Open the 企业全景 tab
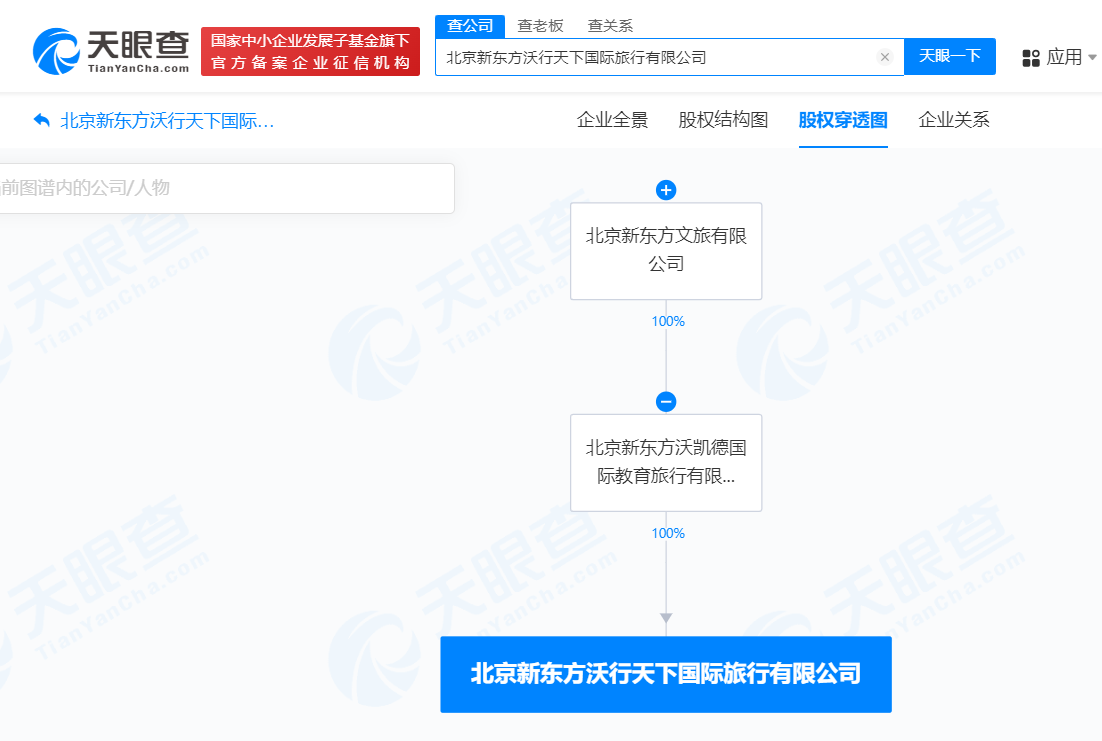This screenshot has height=741, width=1102. coord(612,119)
